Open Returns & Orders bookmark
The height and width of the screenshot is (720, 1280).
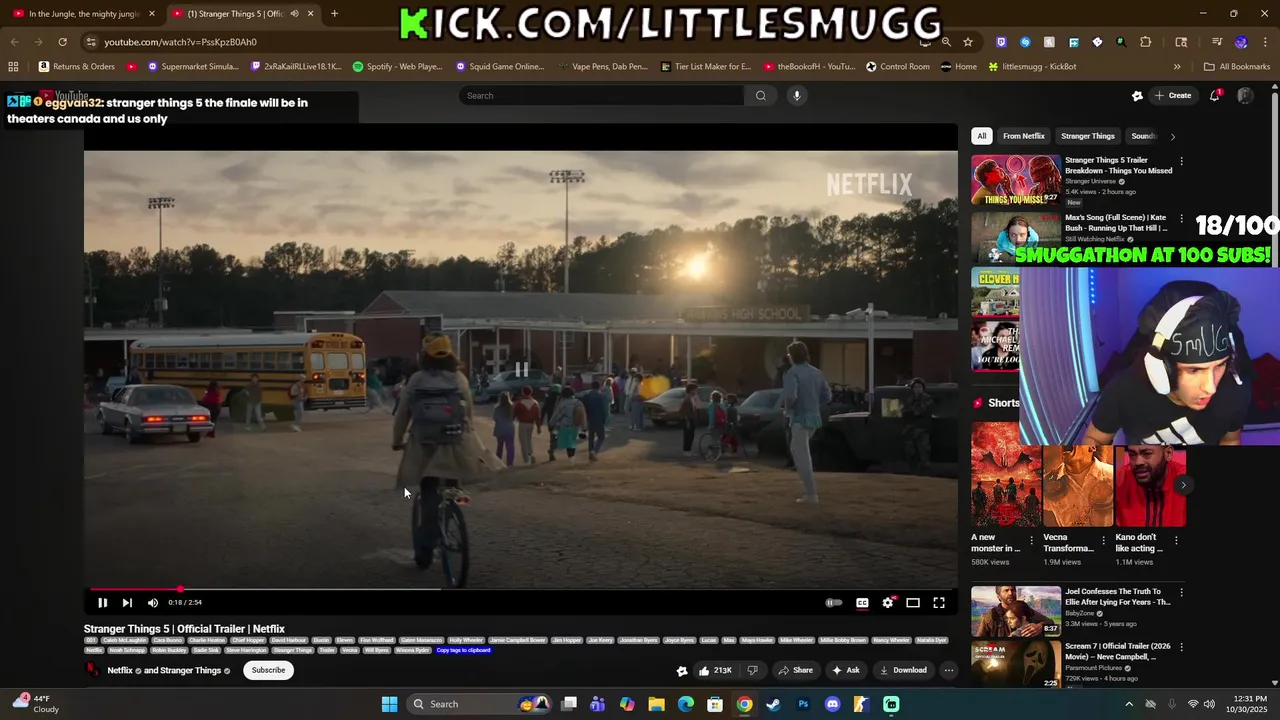77,67
